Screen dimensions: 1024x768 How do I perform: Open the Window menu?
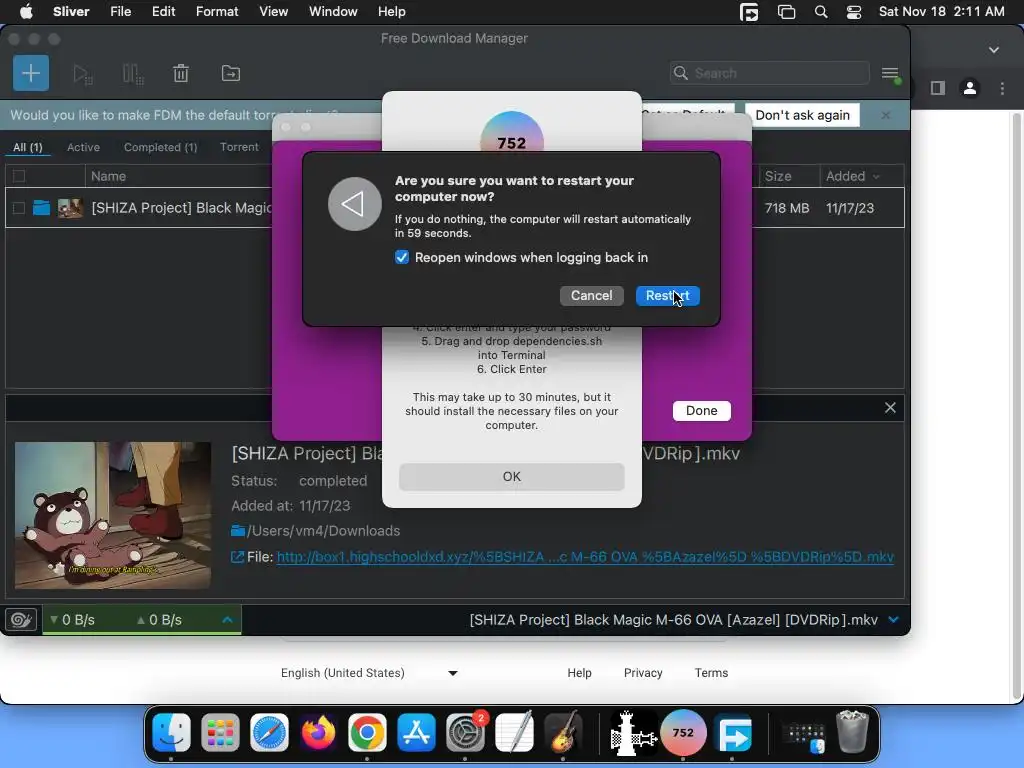[x=333, y=12]
